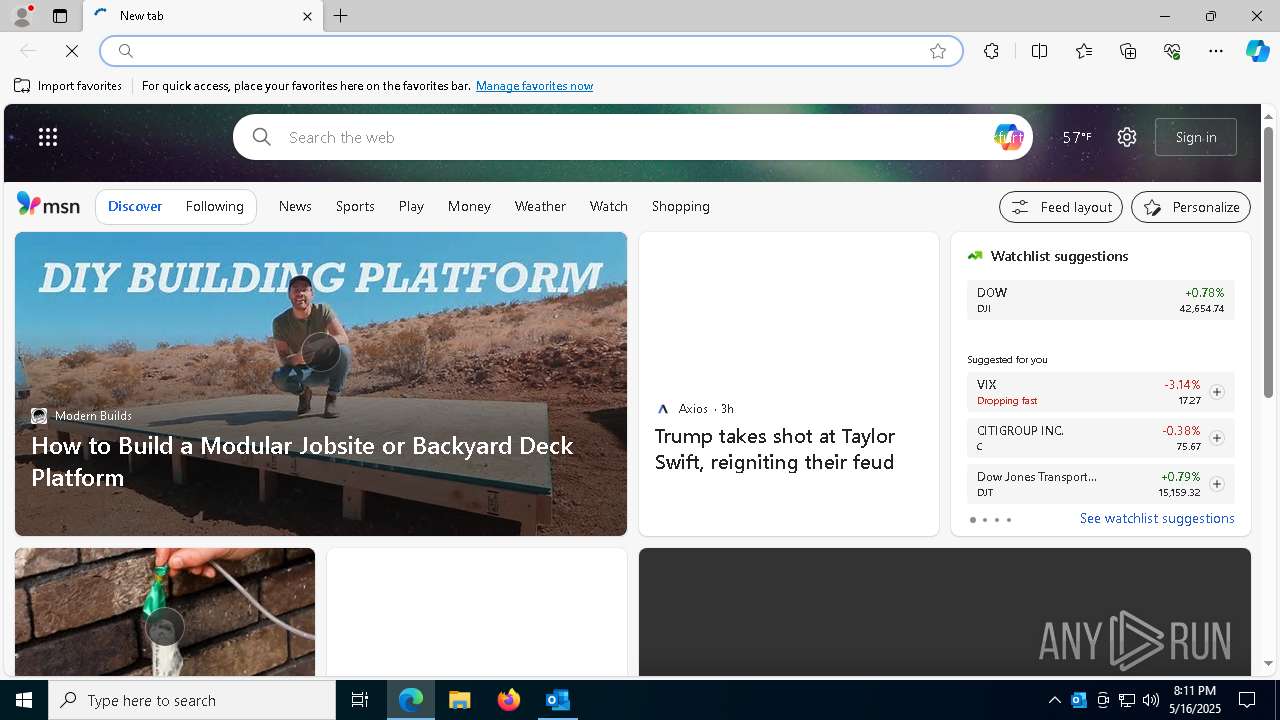Open the brick wall video thumbnail
This screenshot has width=1280, height=720.
coord(165,612)
